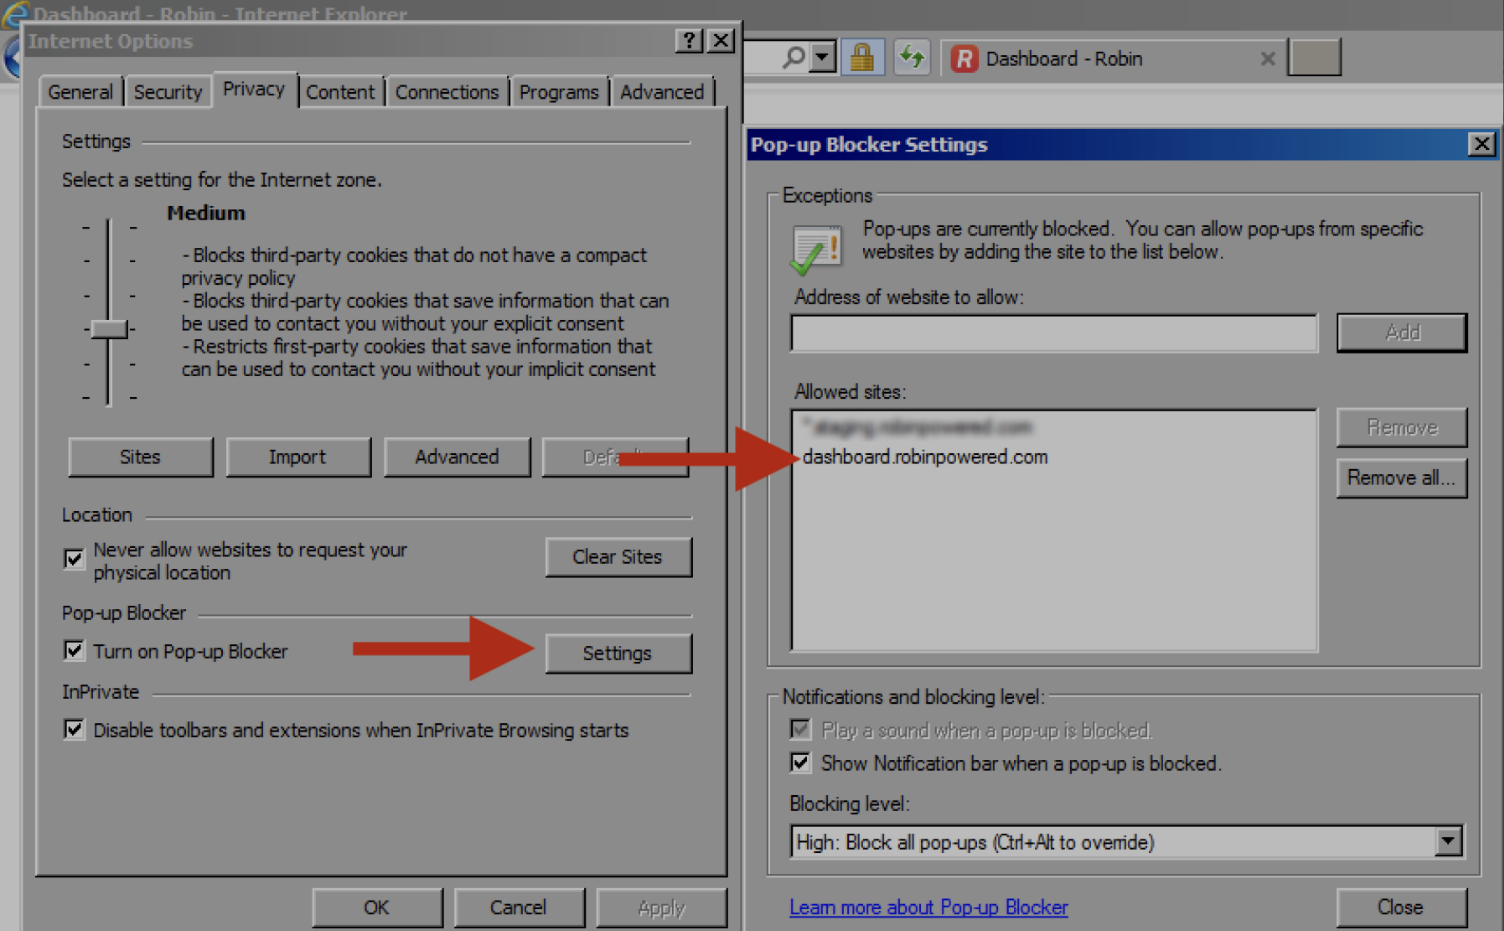Click the lock security icon in the toolbar

click(x=862, y=57)
